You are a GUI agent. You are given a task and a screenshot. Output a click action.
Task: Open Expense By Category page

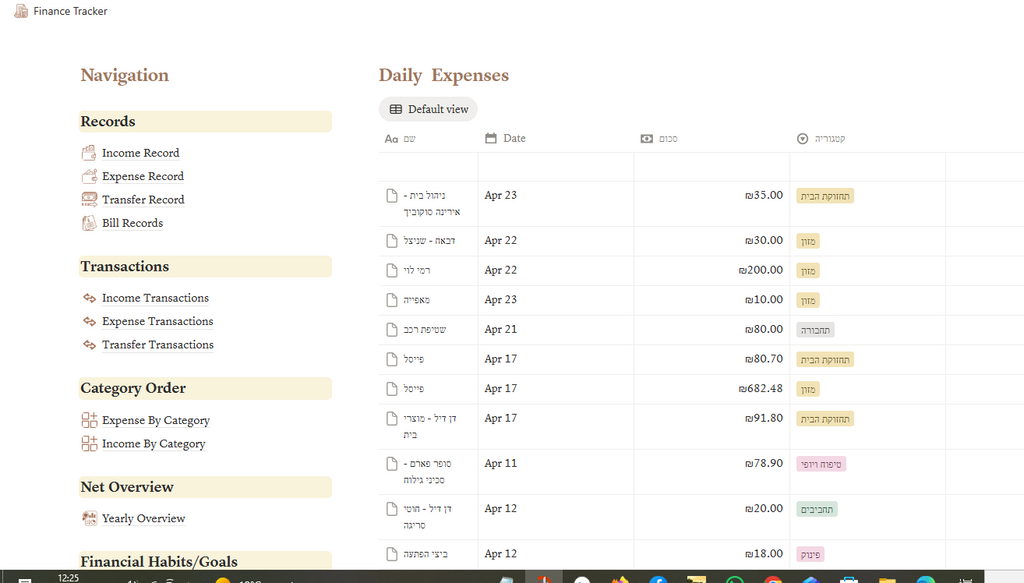coord(155,420)
